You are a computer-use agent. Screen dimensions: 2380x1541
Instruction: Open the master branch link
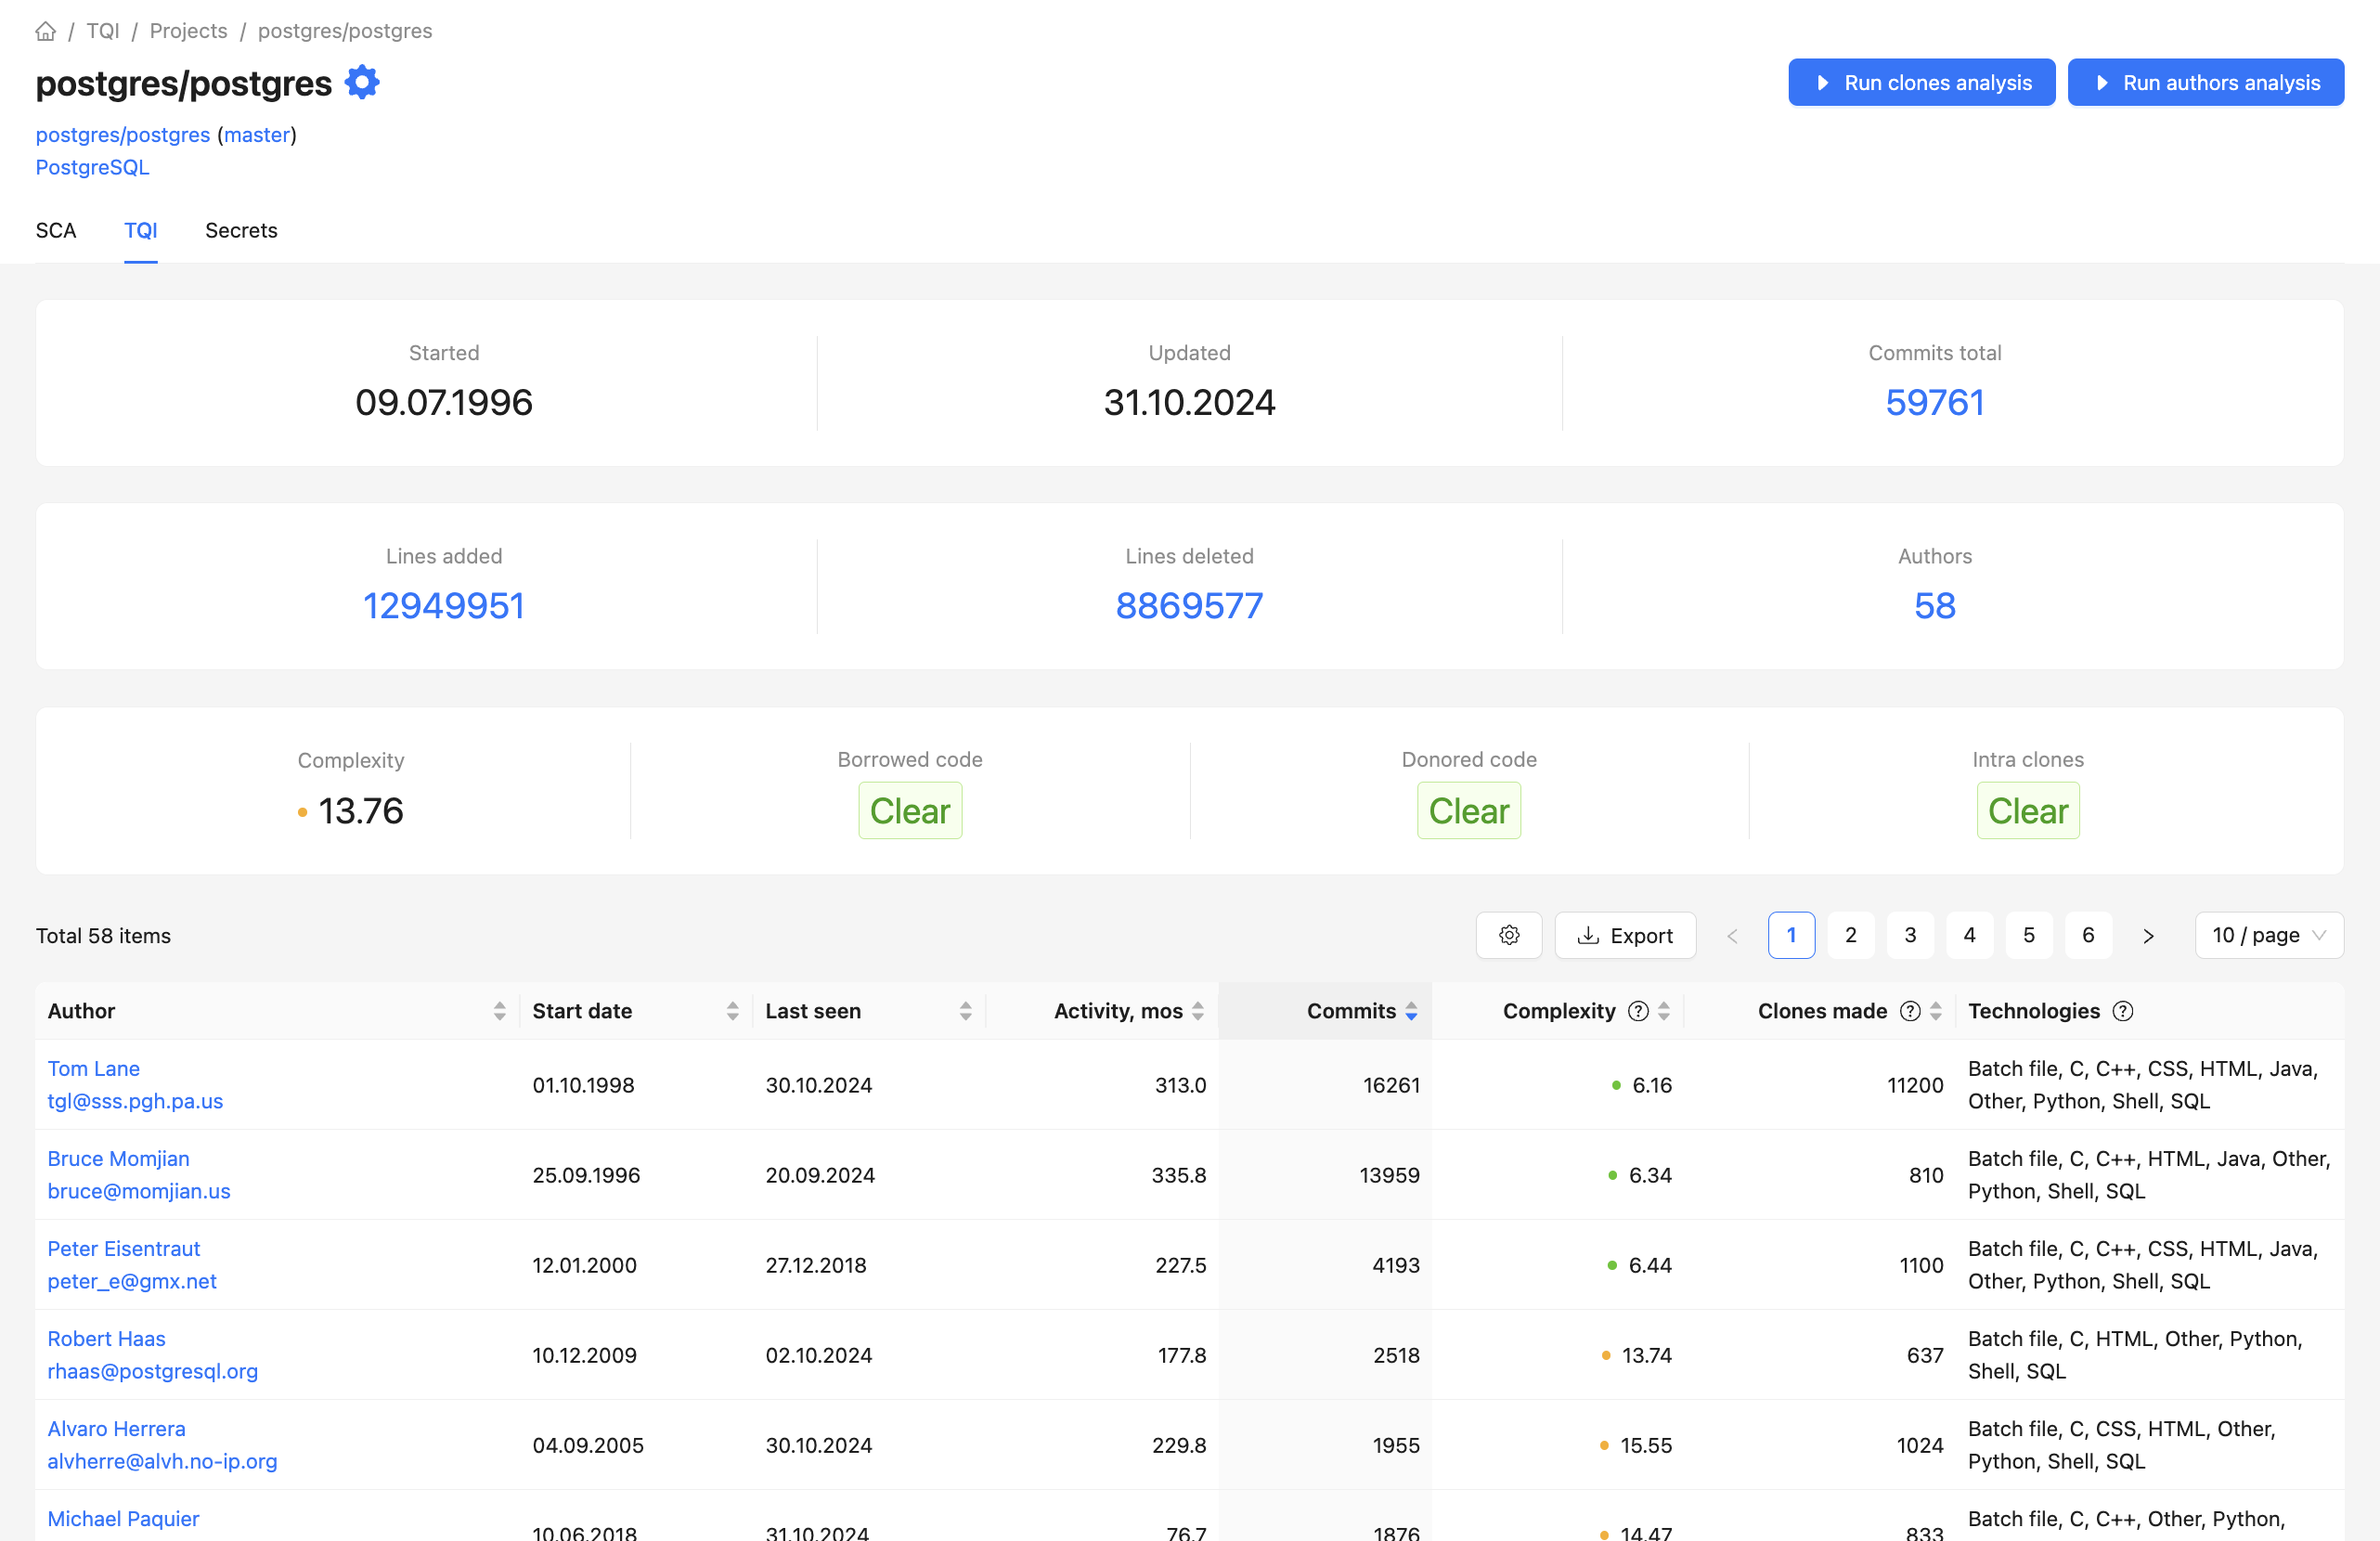[257, 134]
